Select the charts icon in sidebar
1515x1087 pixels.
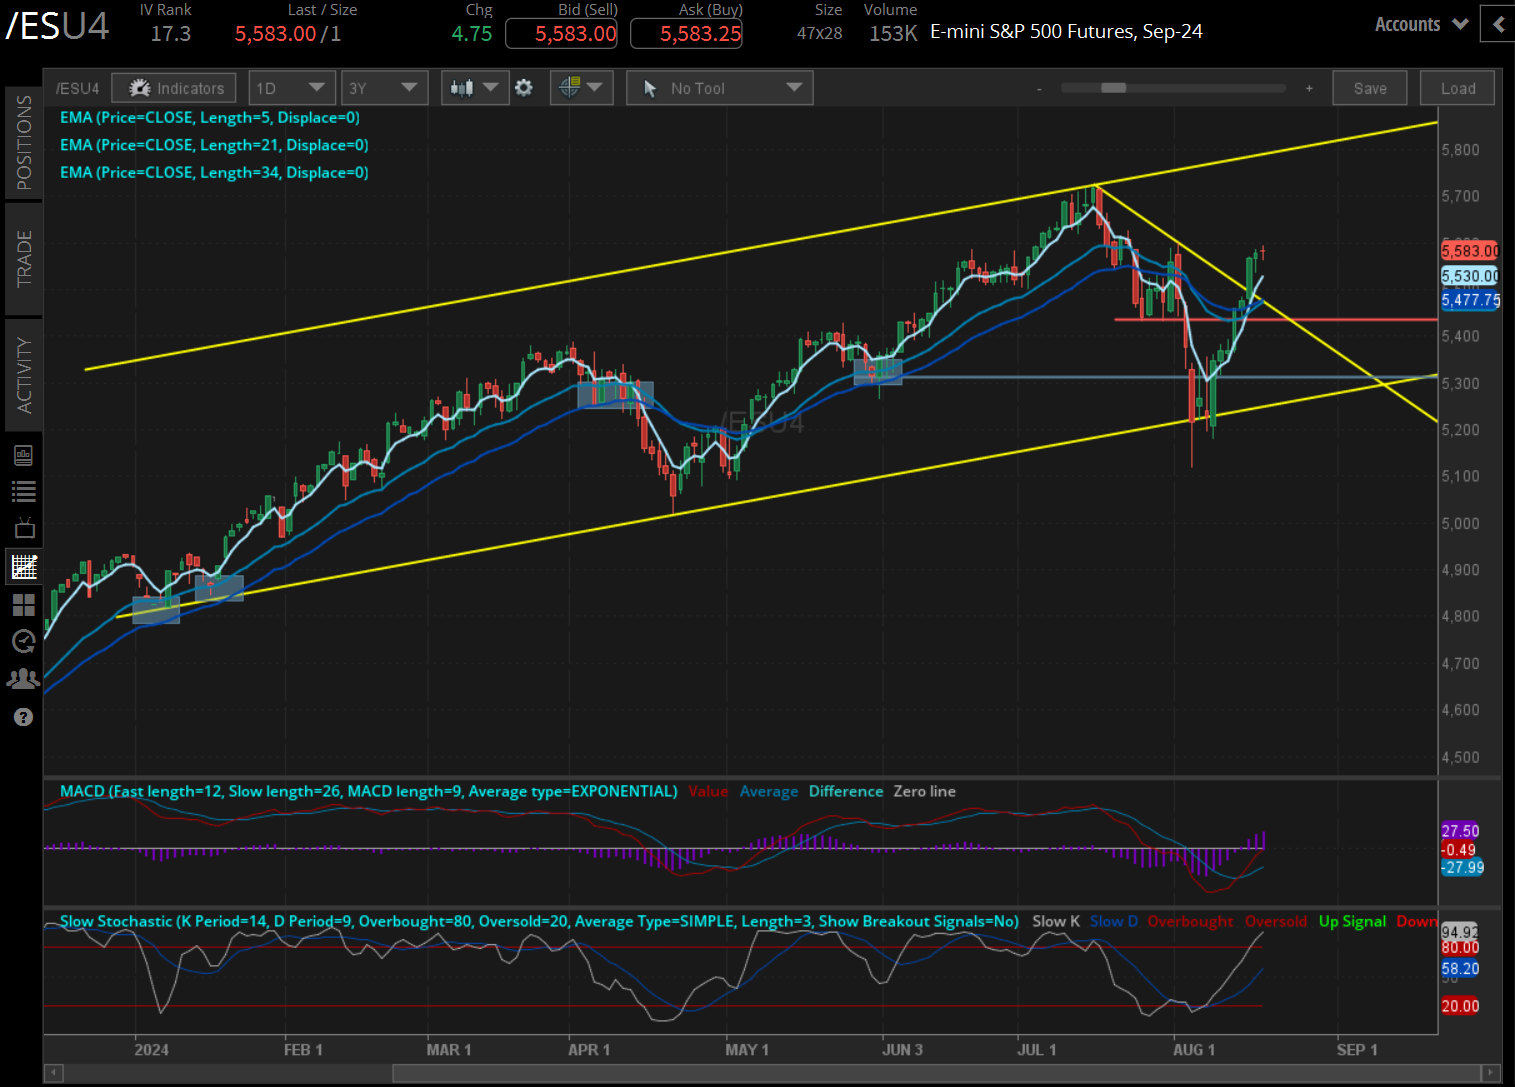coord(24,567)
